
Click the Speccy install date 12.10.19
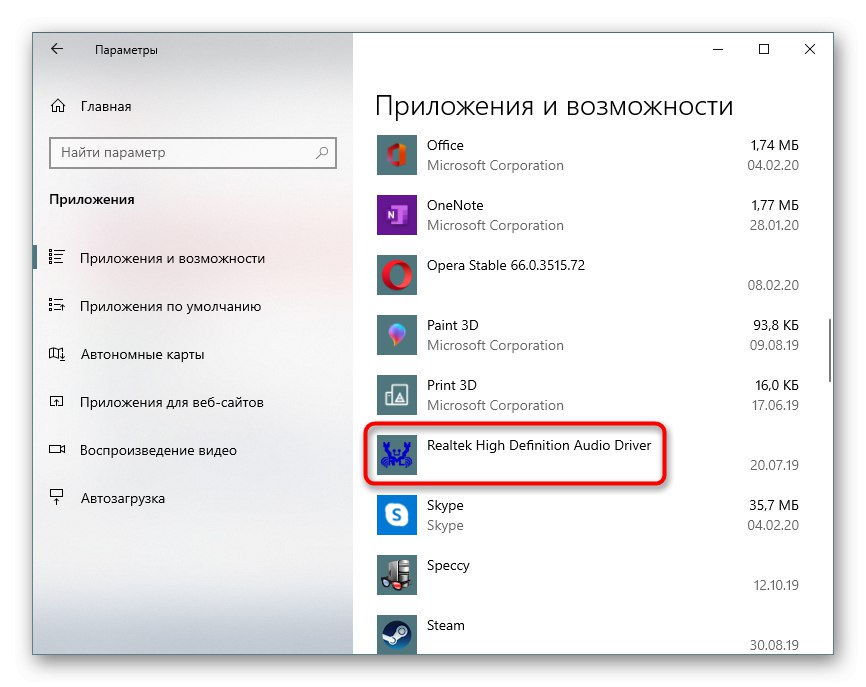776,585
